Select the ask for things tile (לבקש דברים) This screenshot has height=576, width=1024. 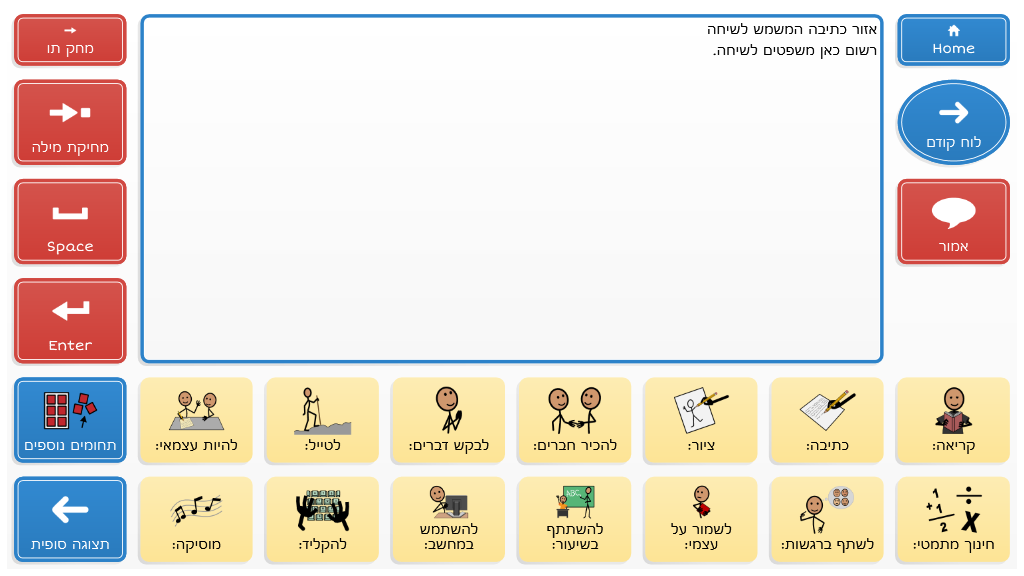(x=448, y=420)
